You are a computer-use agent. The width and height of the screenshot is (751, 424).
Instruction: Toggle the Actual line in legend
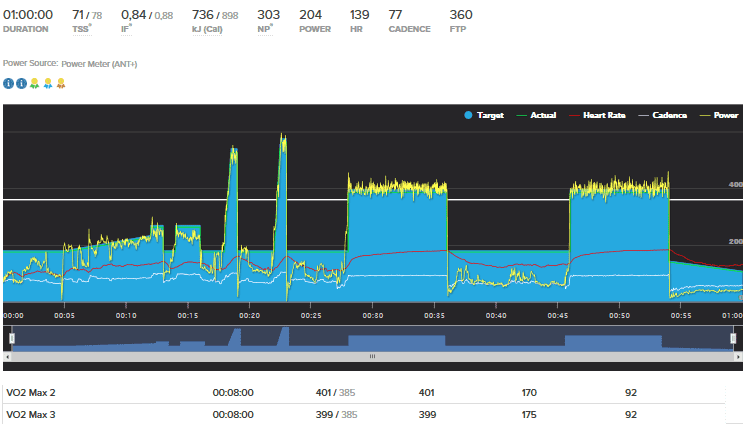pyautogui.click(x=536, y=116)
